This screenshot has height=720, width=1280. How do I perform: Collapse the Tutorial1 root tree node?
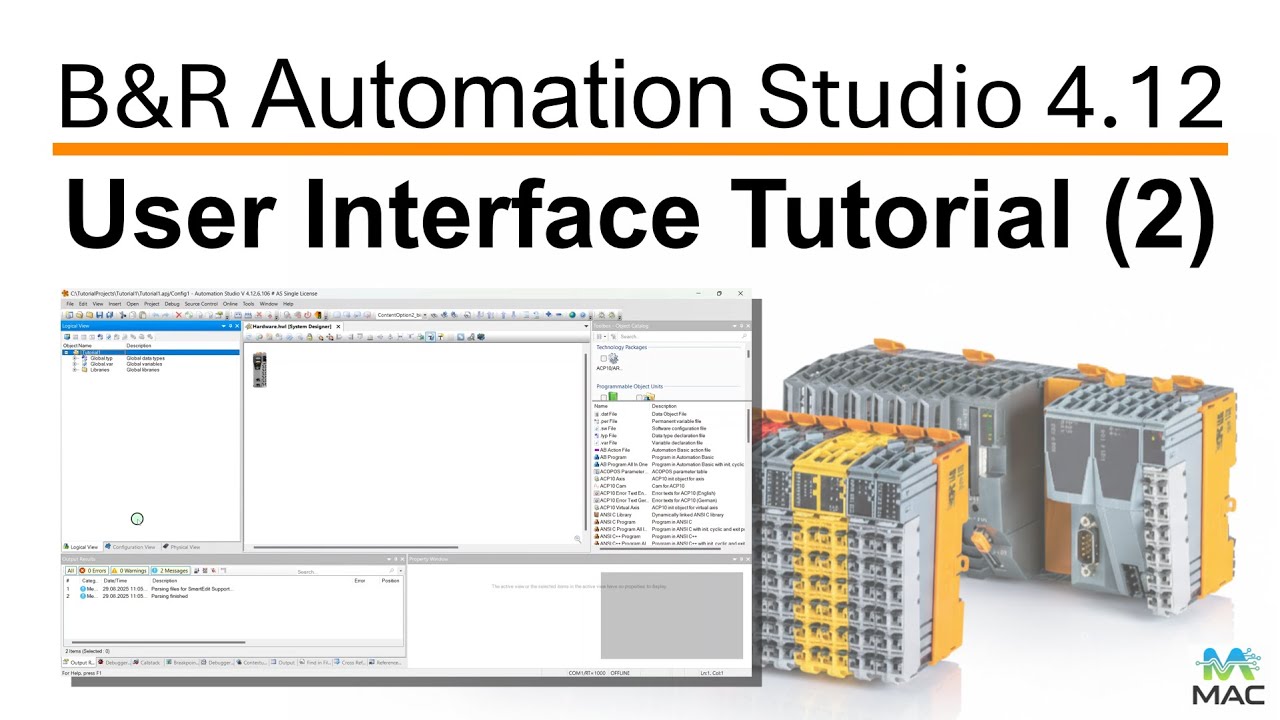66,352
